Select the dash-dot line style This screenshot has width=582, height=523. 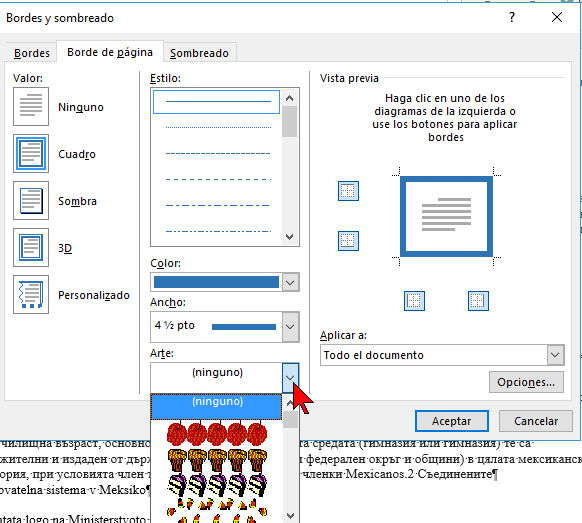point(218,205)
